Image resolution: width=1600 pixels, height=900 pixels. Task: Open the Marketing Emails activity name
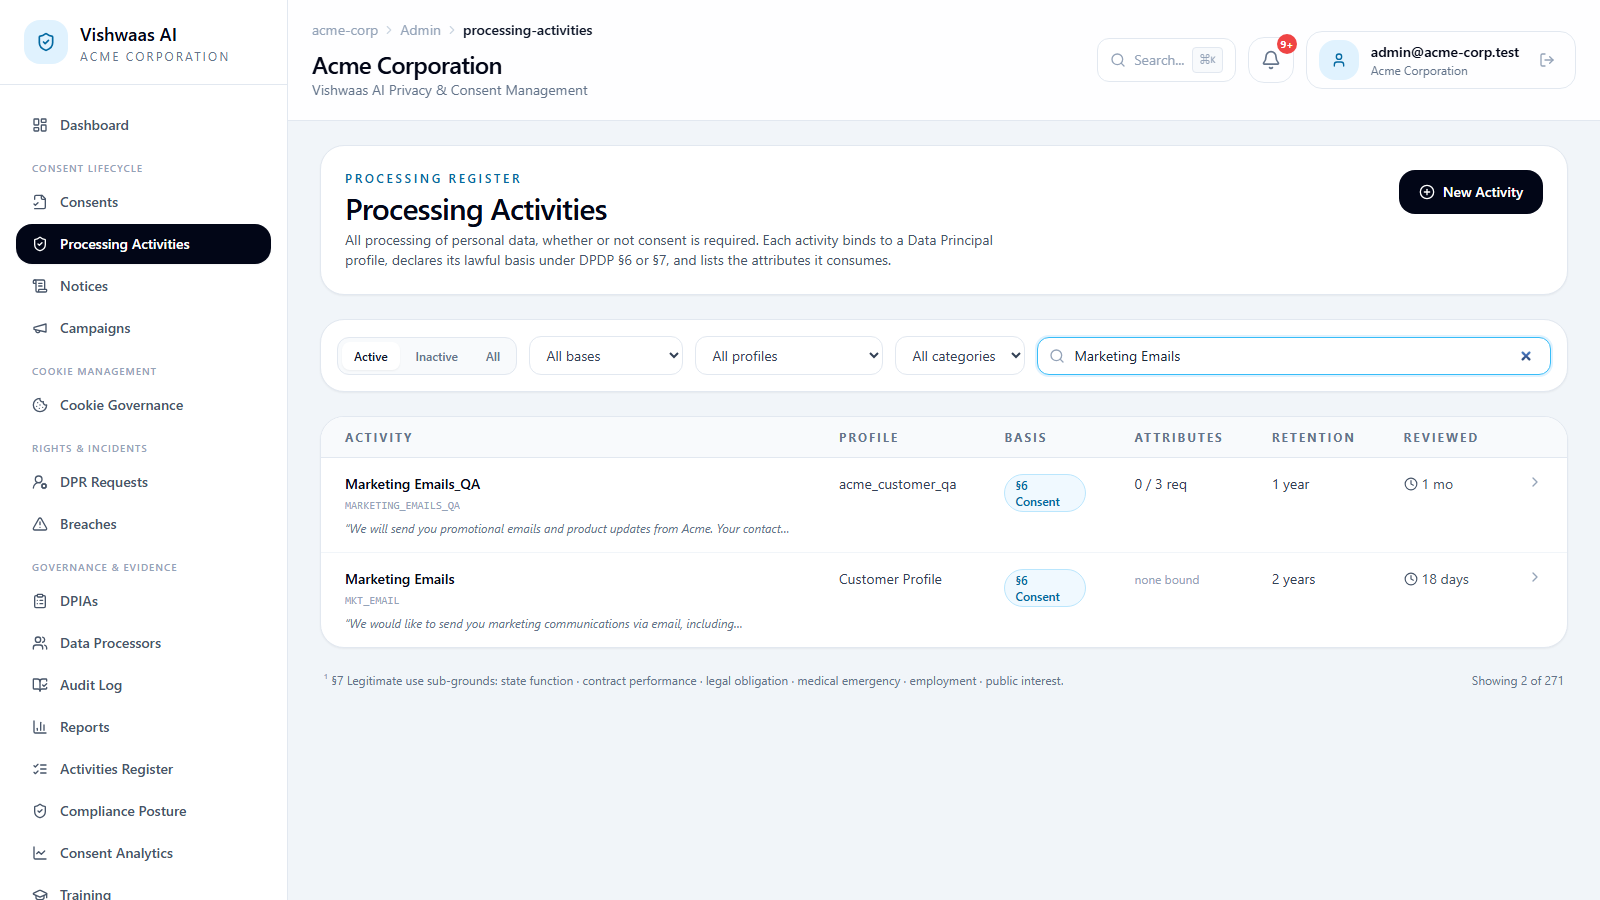coord(400,579)
